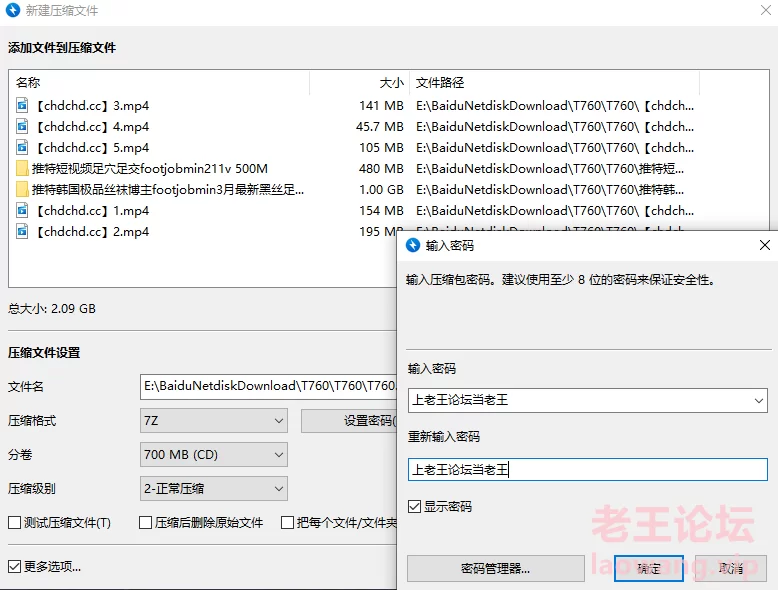Enable 压缩后删除原始文件 checkbox
778x590 pixels.
click(145, 523)
